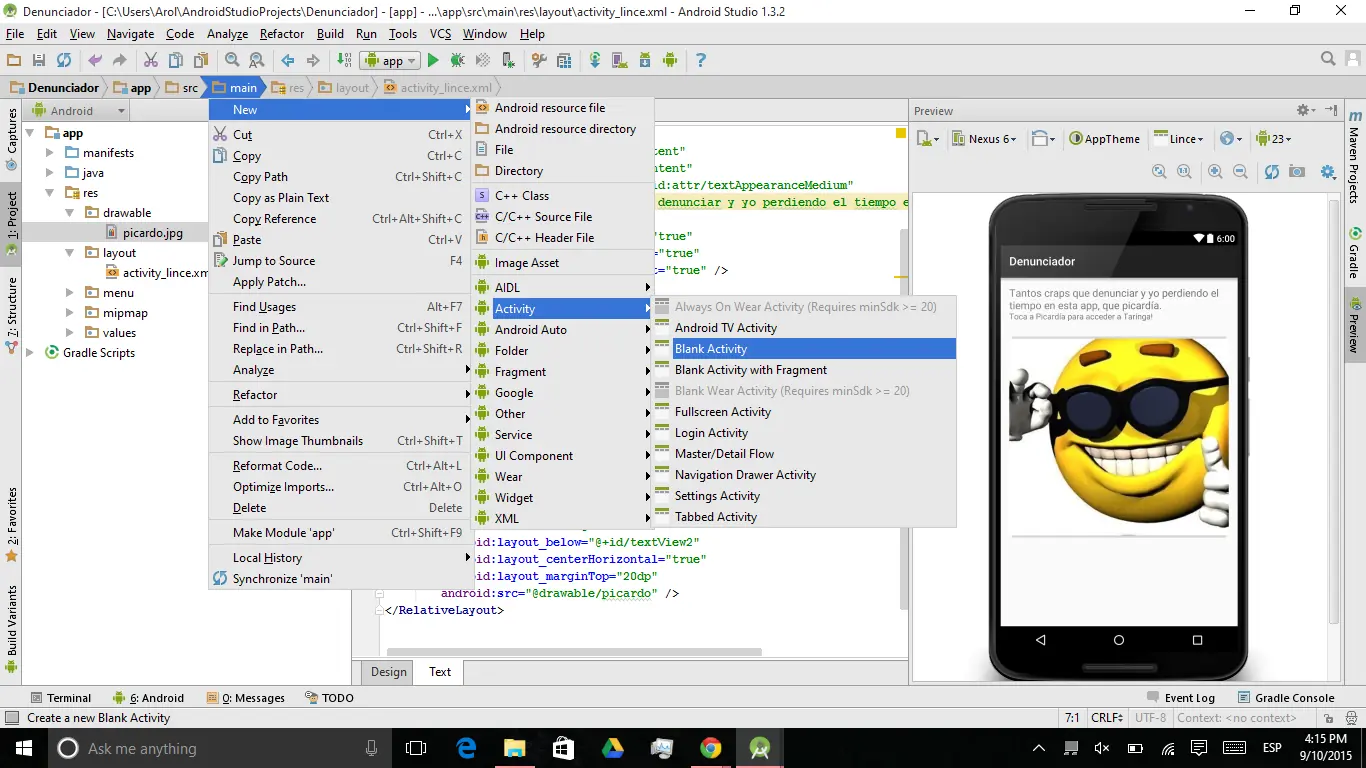Toggle the Captures tool window
This screenshot has height=768, width=1366.
(x=12, y=138)
